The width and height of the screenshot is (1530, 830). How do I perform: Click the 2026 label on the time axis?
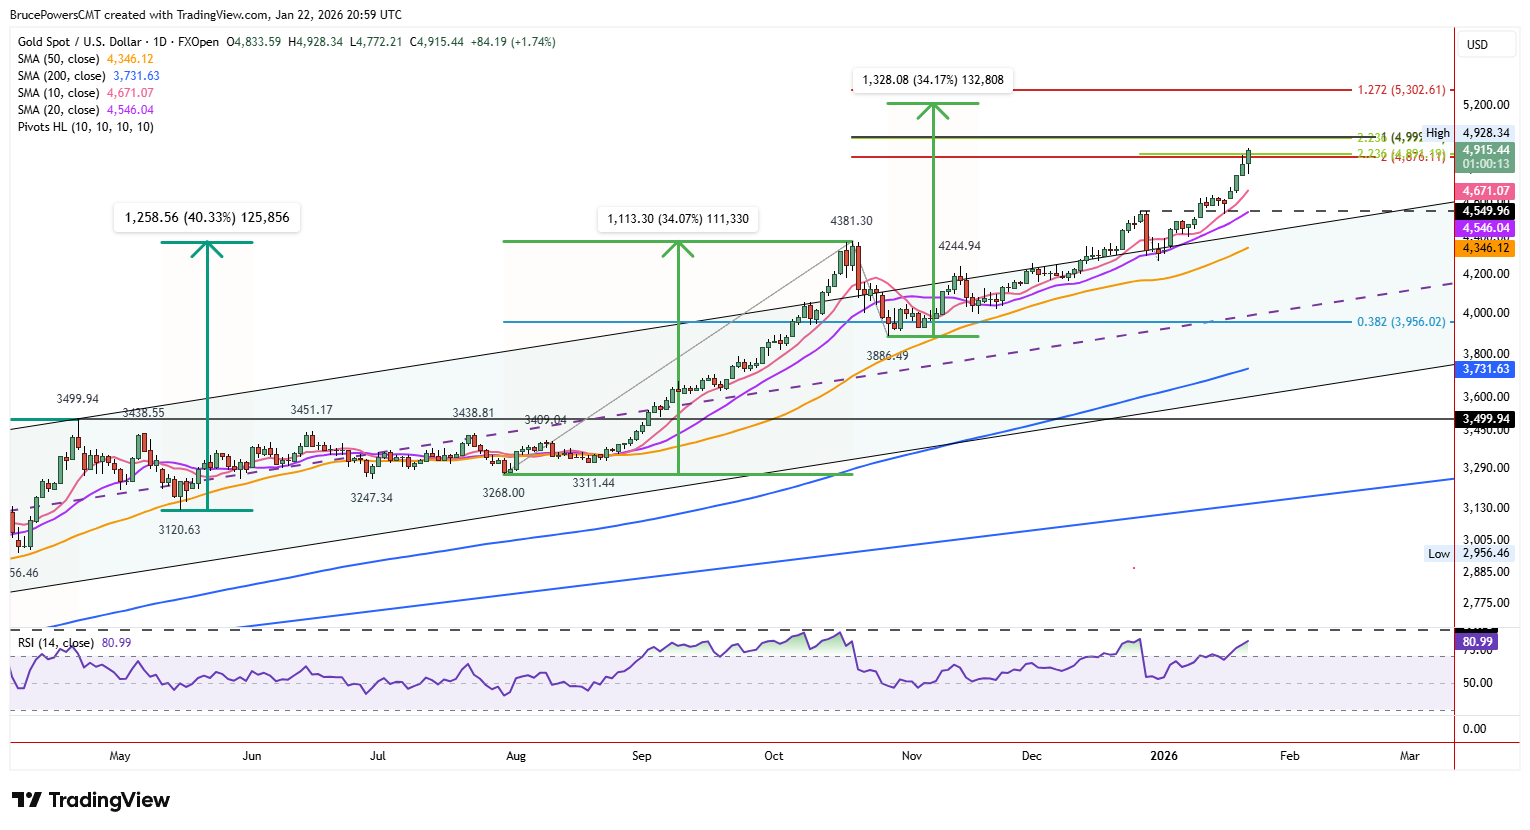[1163, 757]
